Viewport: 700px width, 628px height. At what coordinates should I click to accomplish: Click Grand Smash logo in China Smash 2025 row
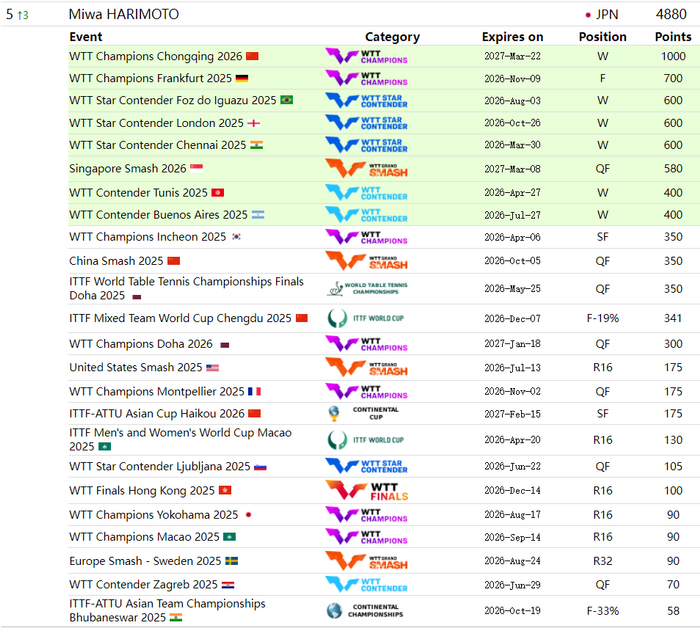point(366,261)
